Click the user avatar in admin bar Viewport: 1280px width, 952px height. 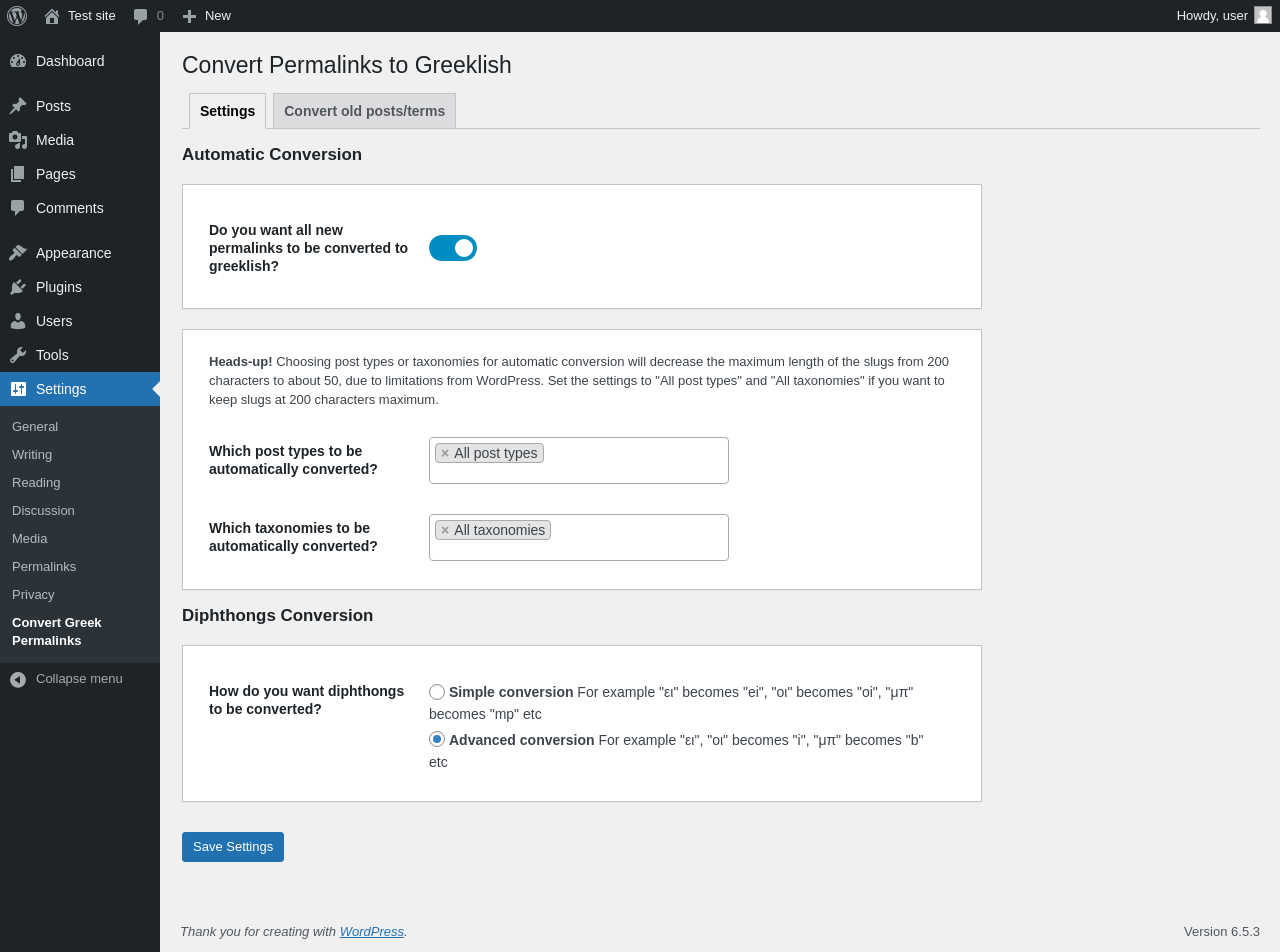pos(1263,15)
